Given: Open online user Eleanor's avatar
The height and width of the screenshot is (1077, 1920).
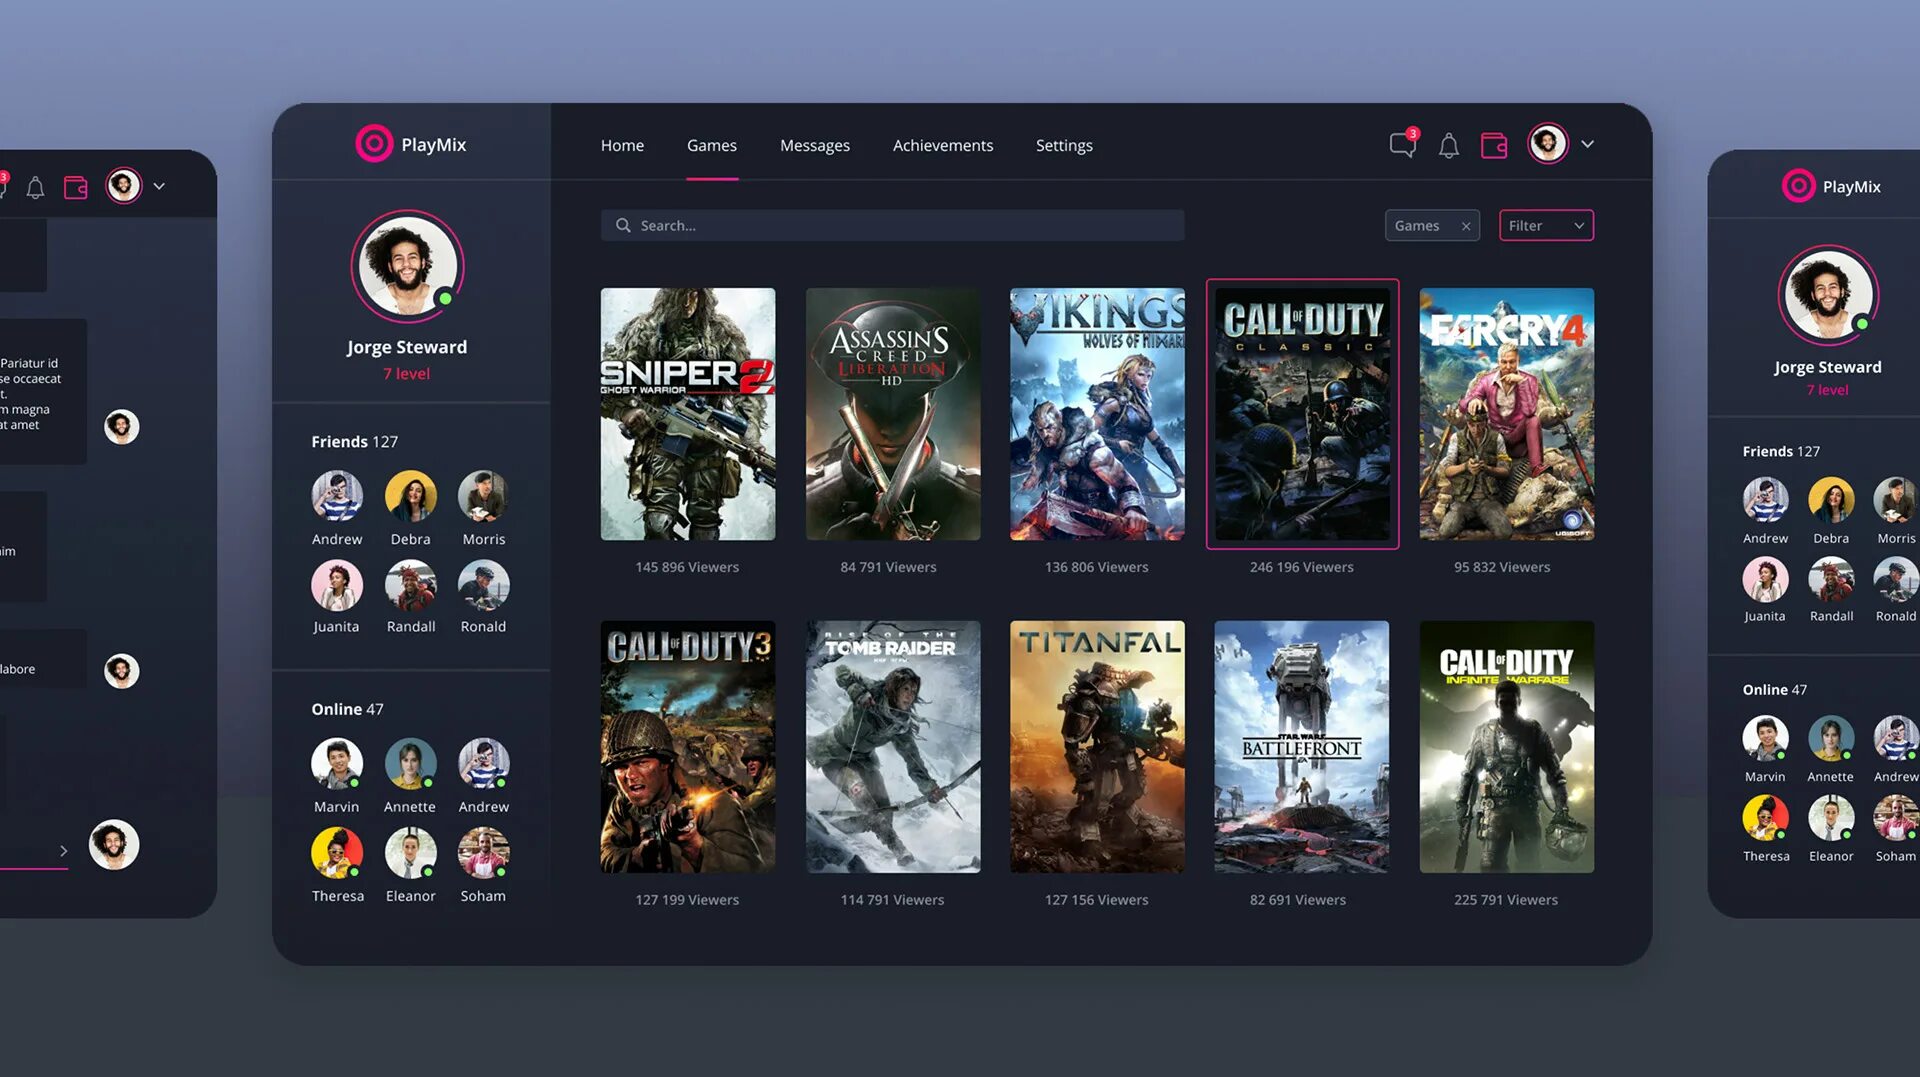Looking at the screenshot, I should (x=411, y=853).
